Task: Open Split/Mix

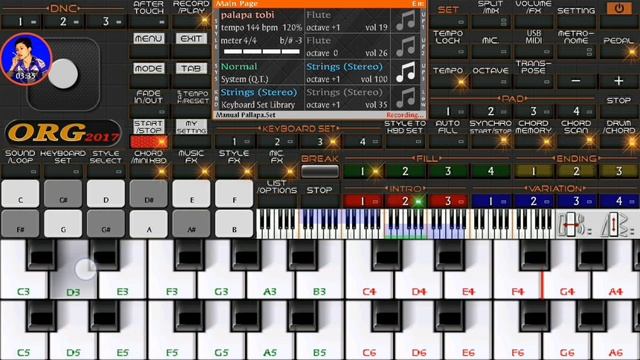Action: pos(490,22)
